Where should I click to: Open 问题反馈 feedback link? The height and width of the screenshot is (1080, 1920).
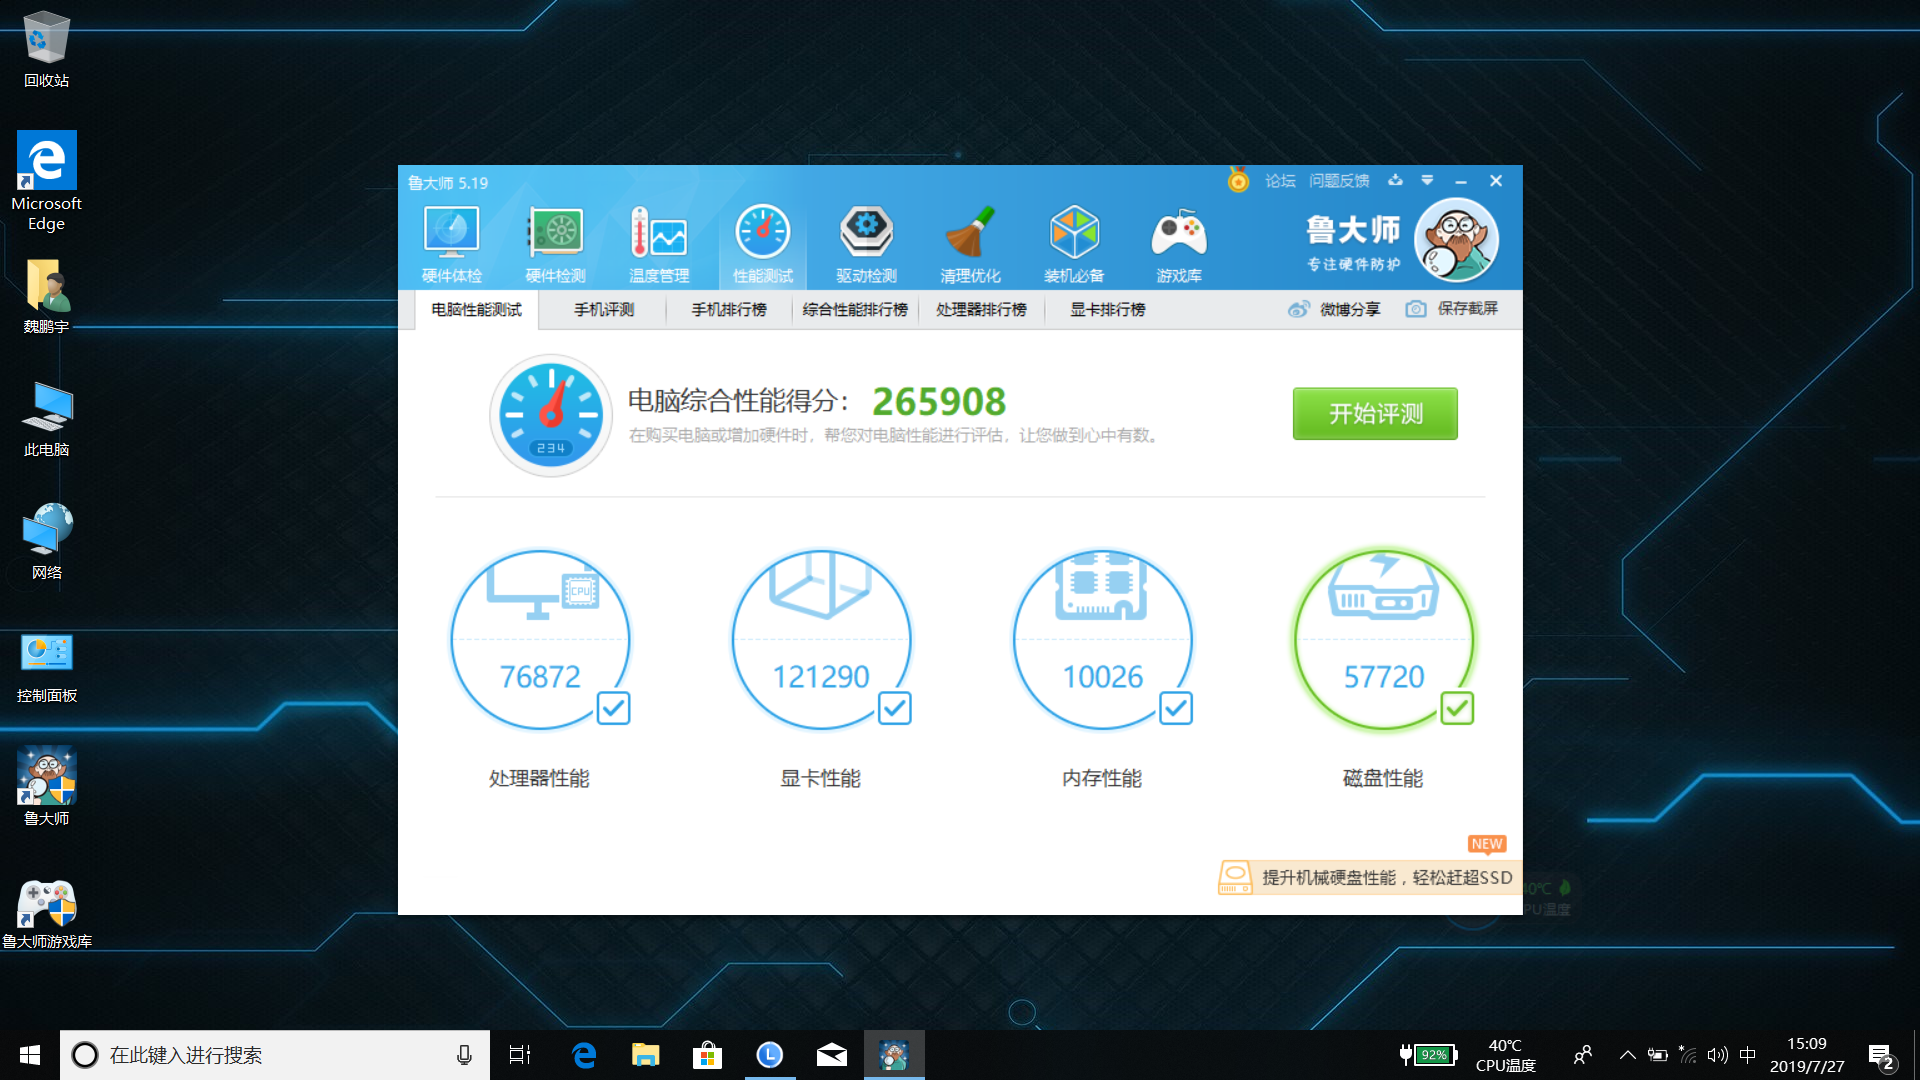click(x=1339, y=181)
